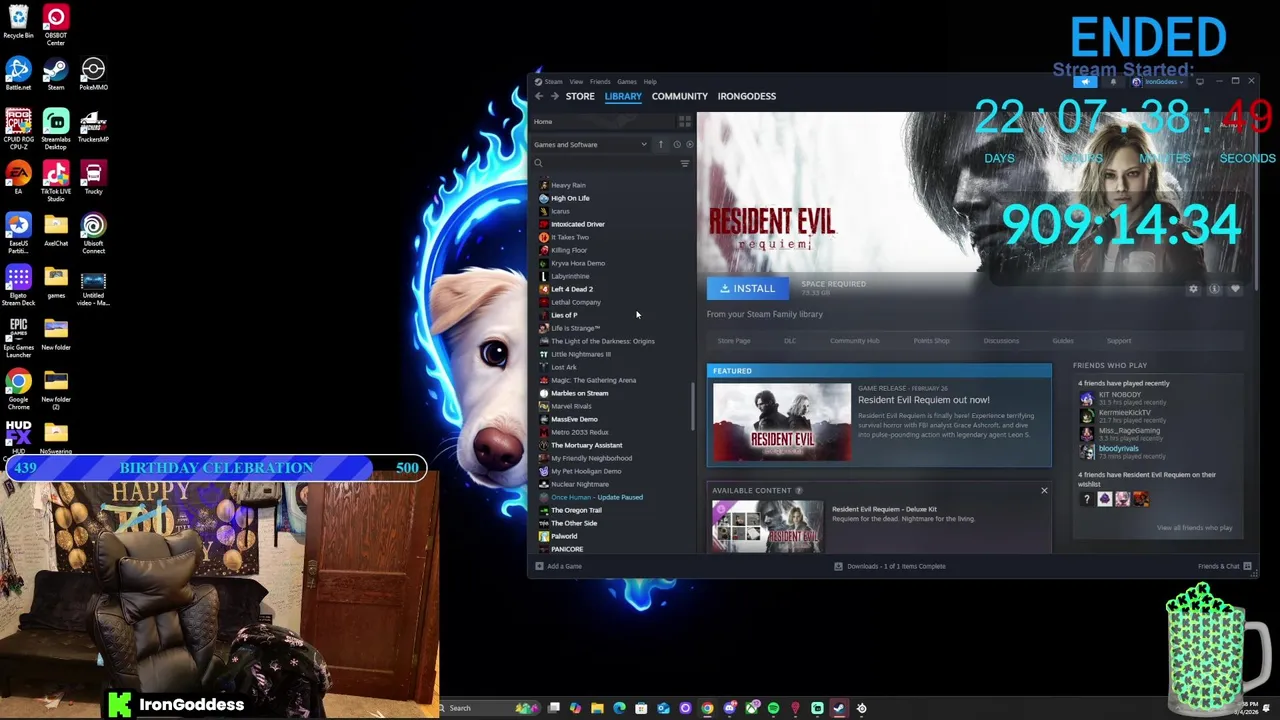Screen dimensions: 1280x720
Task: Show ready-to-play games filter icon
Action: tap(689, 144)
